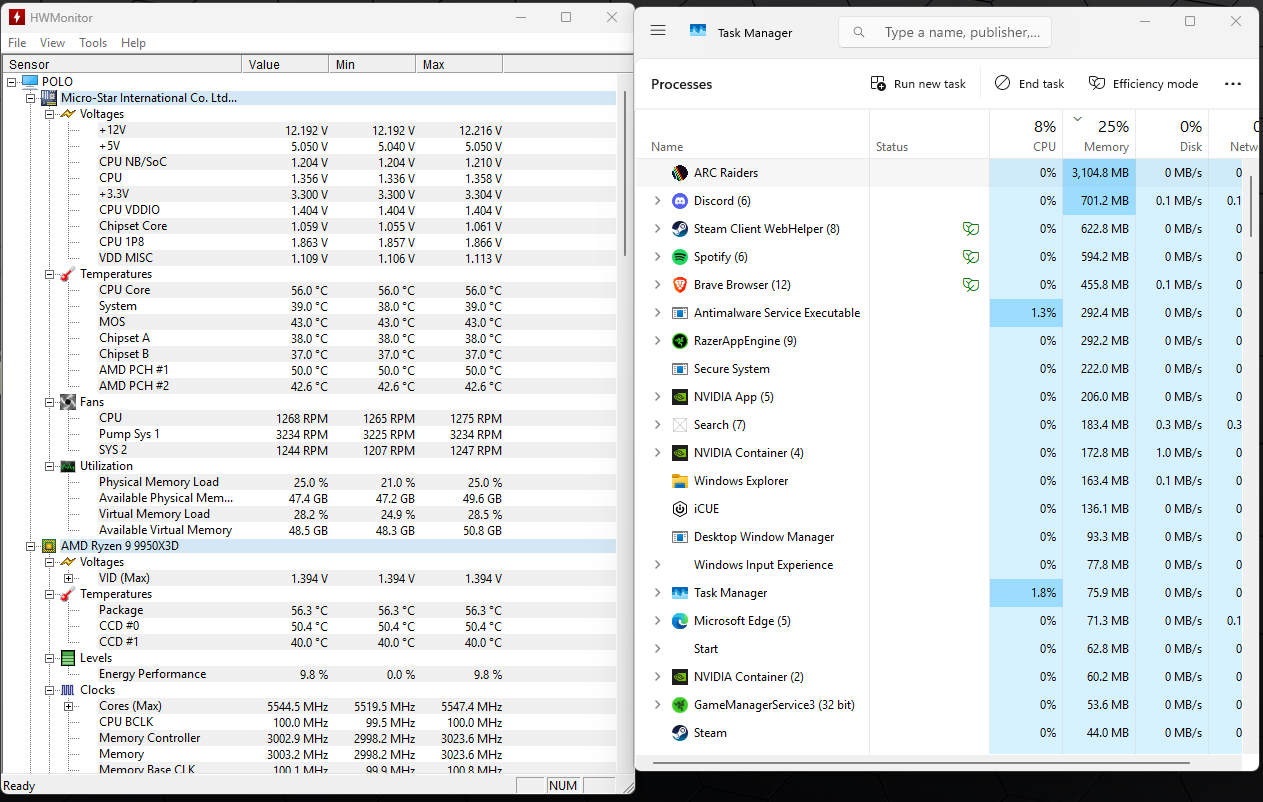Collapse the Fans node in HWMonitor
This screenshot has height=802, width=1263.
click(50, 402)
